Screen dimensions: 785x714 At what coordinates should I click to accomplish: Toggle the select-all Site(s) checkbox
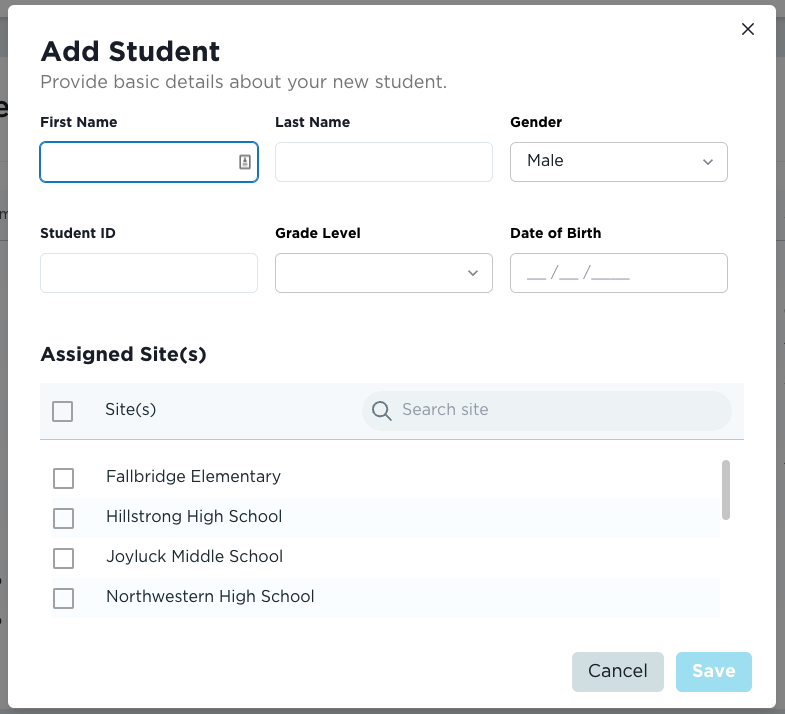[62, 411]
